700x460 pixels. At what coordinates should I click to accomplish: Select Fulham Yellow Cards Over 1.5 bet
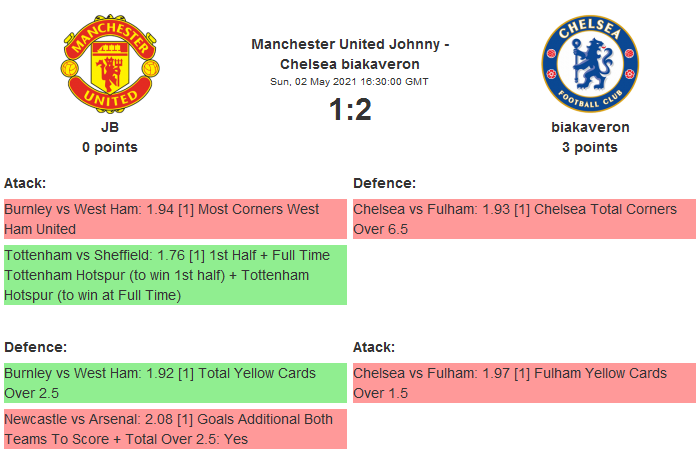(523, 383)
